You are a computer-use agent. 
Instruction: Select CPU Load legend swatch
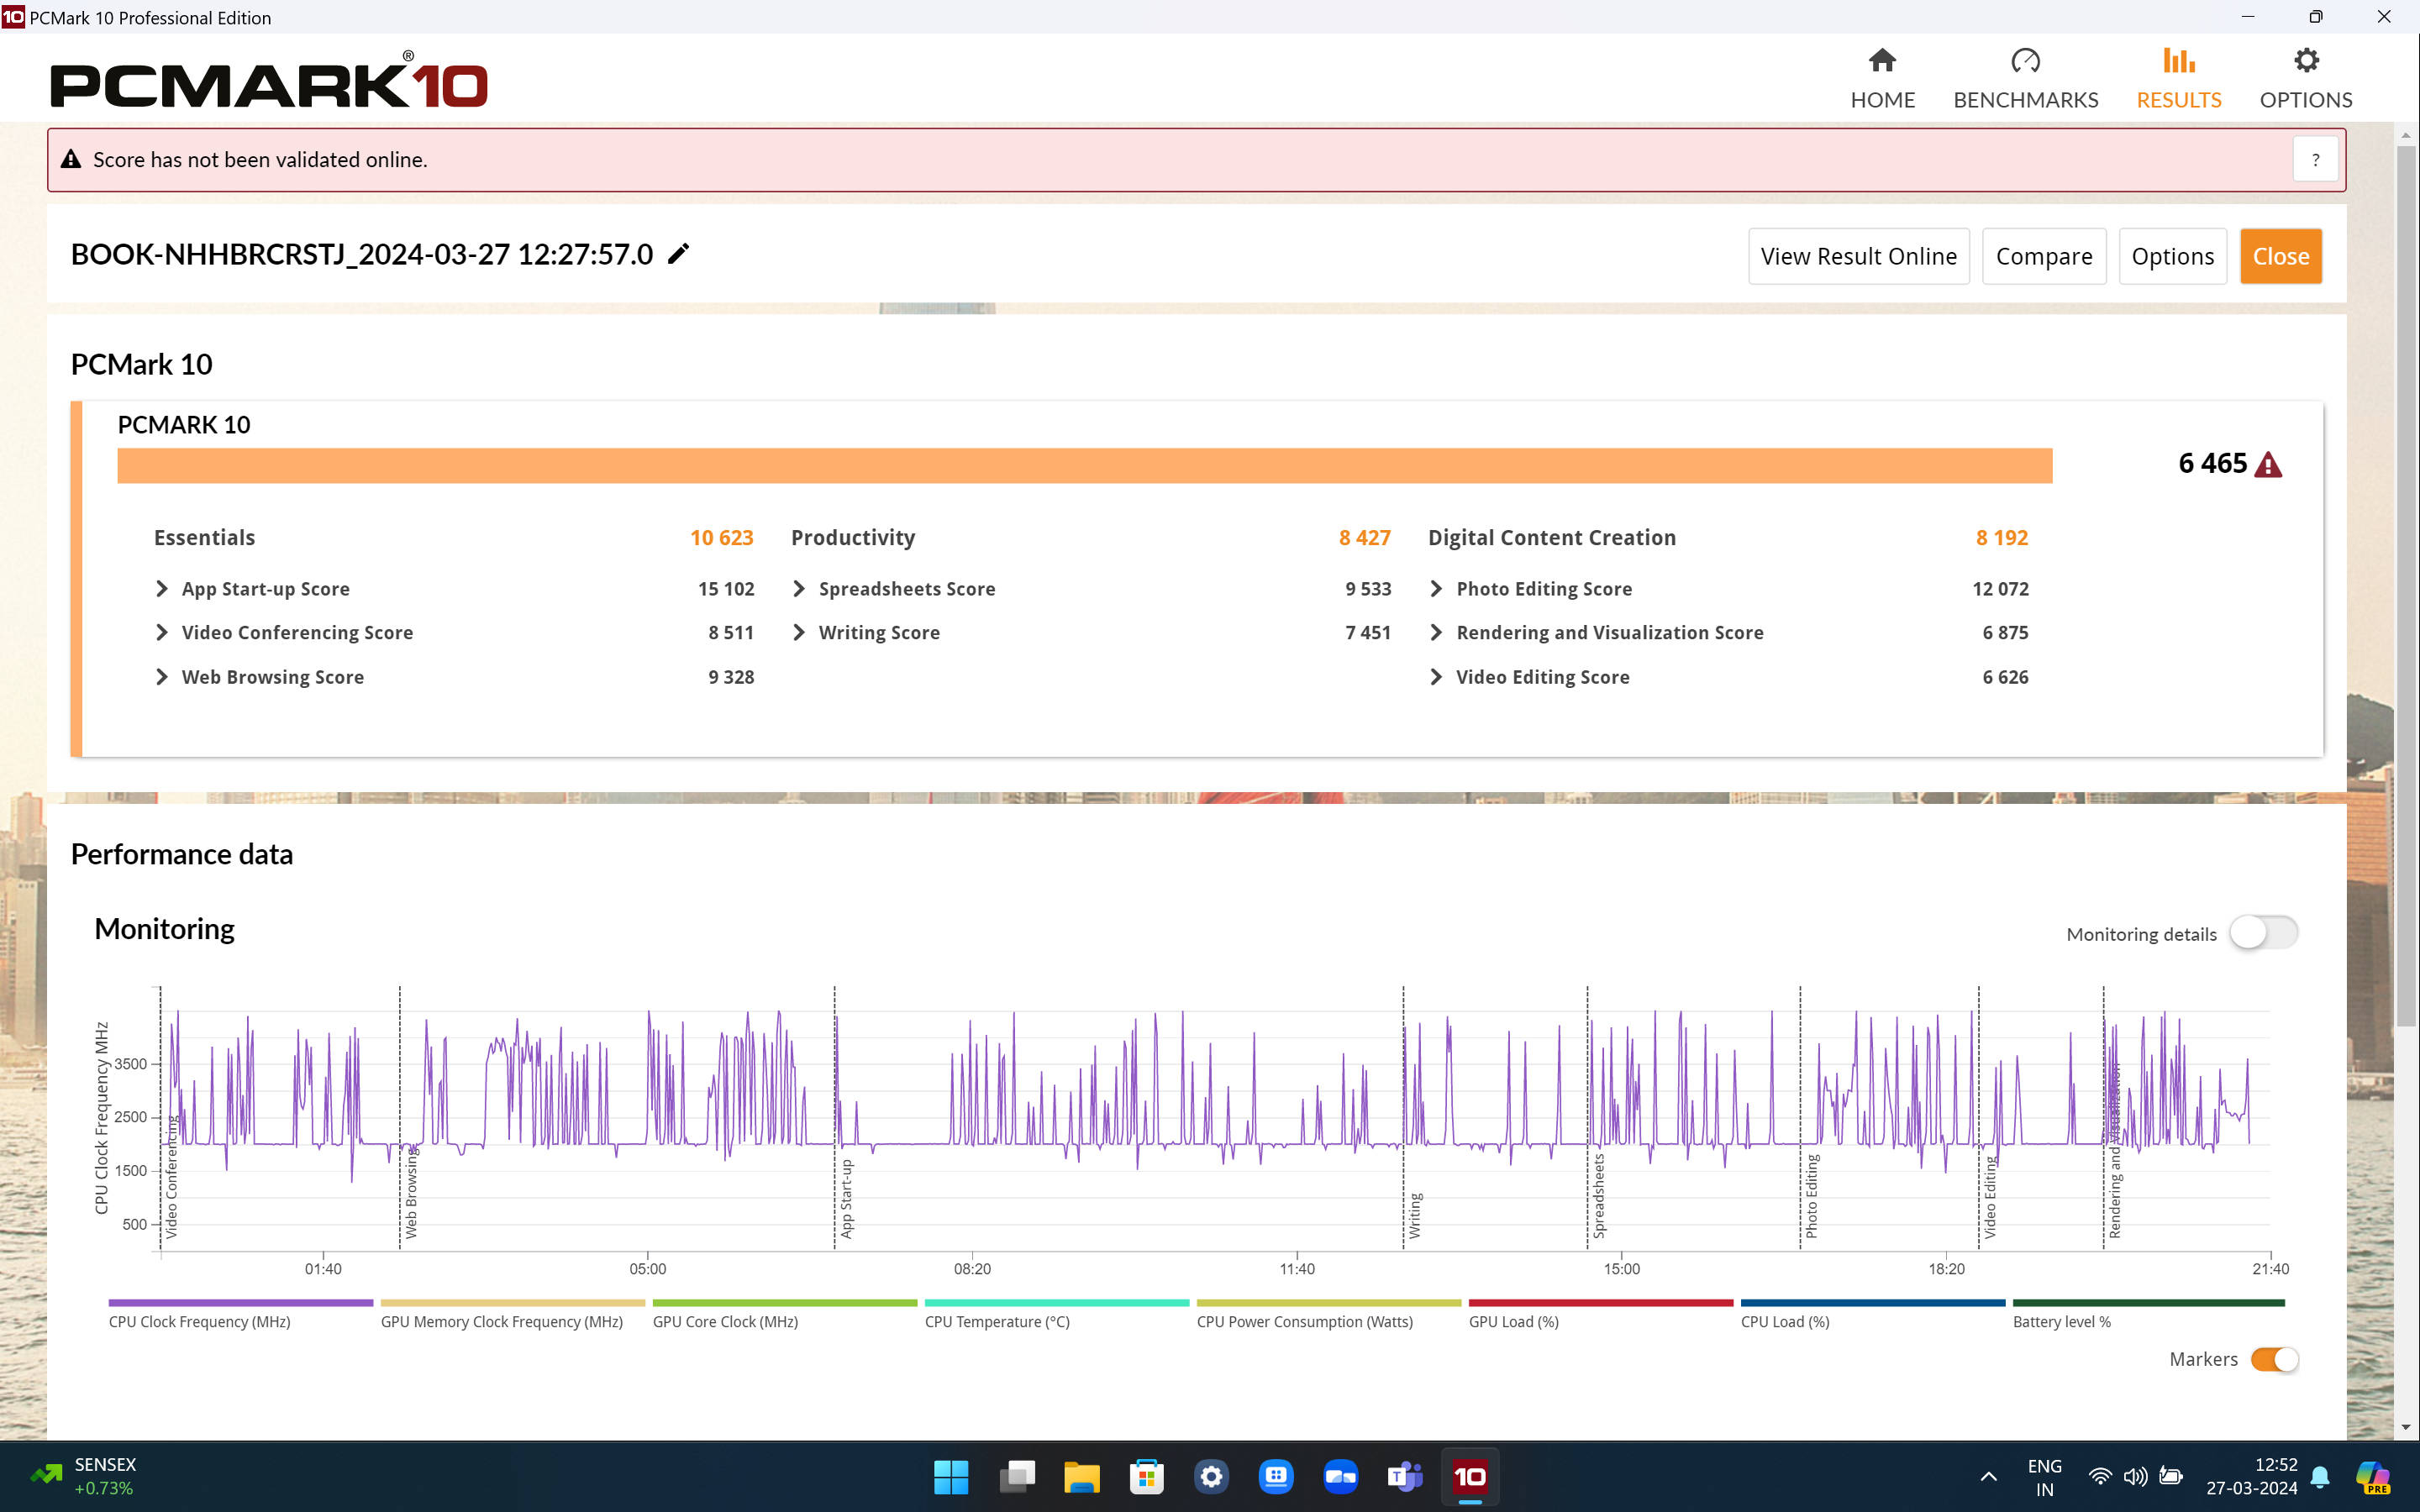(x=1872, y=1303)
